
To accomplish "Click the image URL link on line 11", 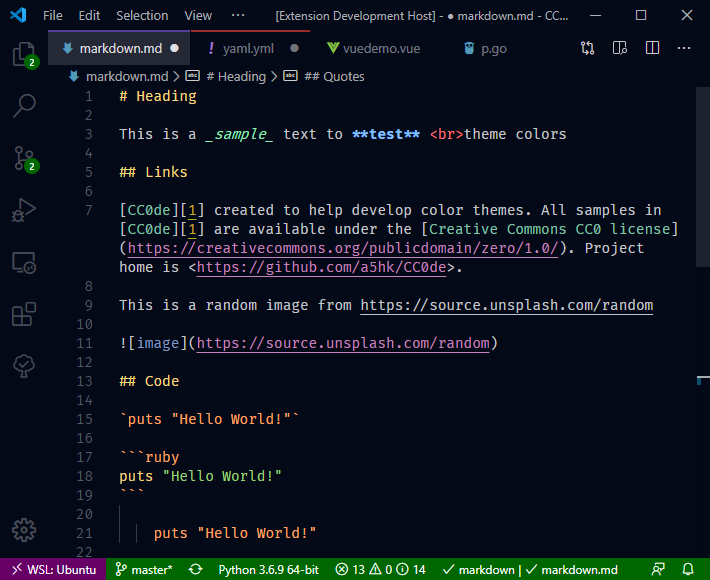I will coord(343,343).
